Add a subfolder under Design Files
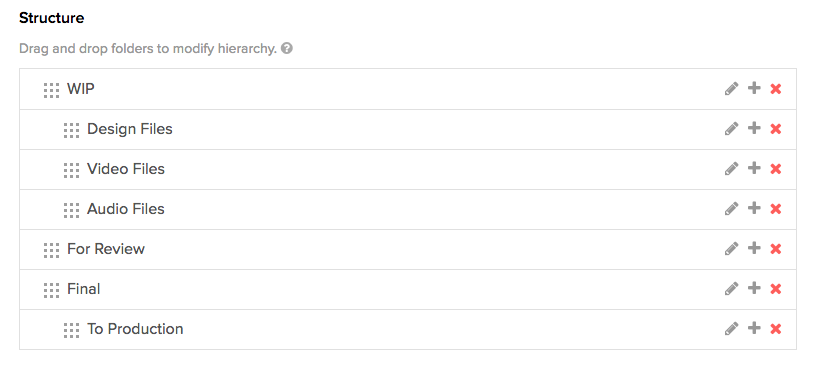Viewport: 816px width, 365px height. click(754, 128)
